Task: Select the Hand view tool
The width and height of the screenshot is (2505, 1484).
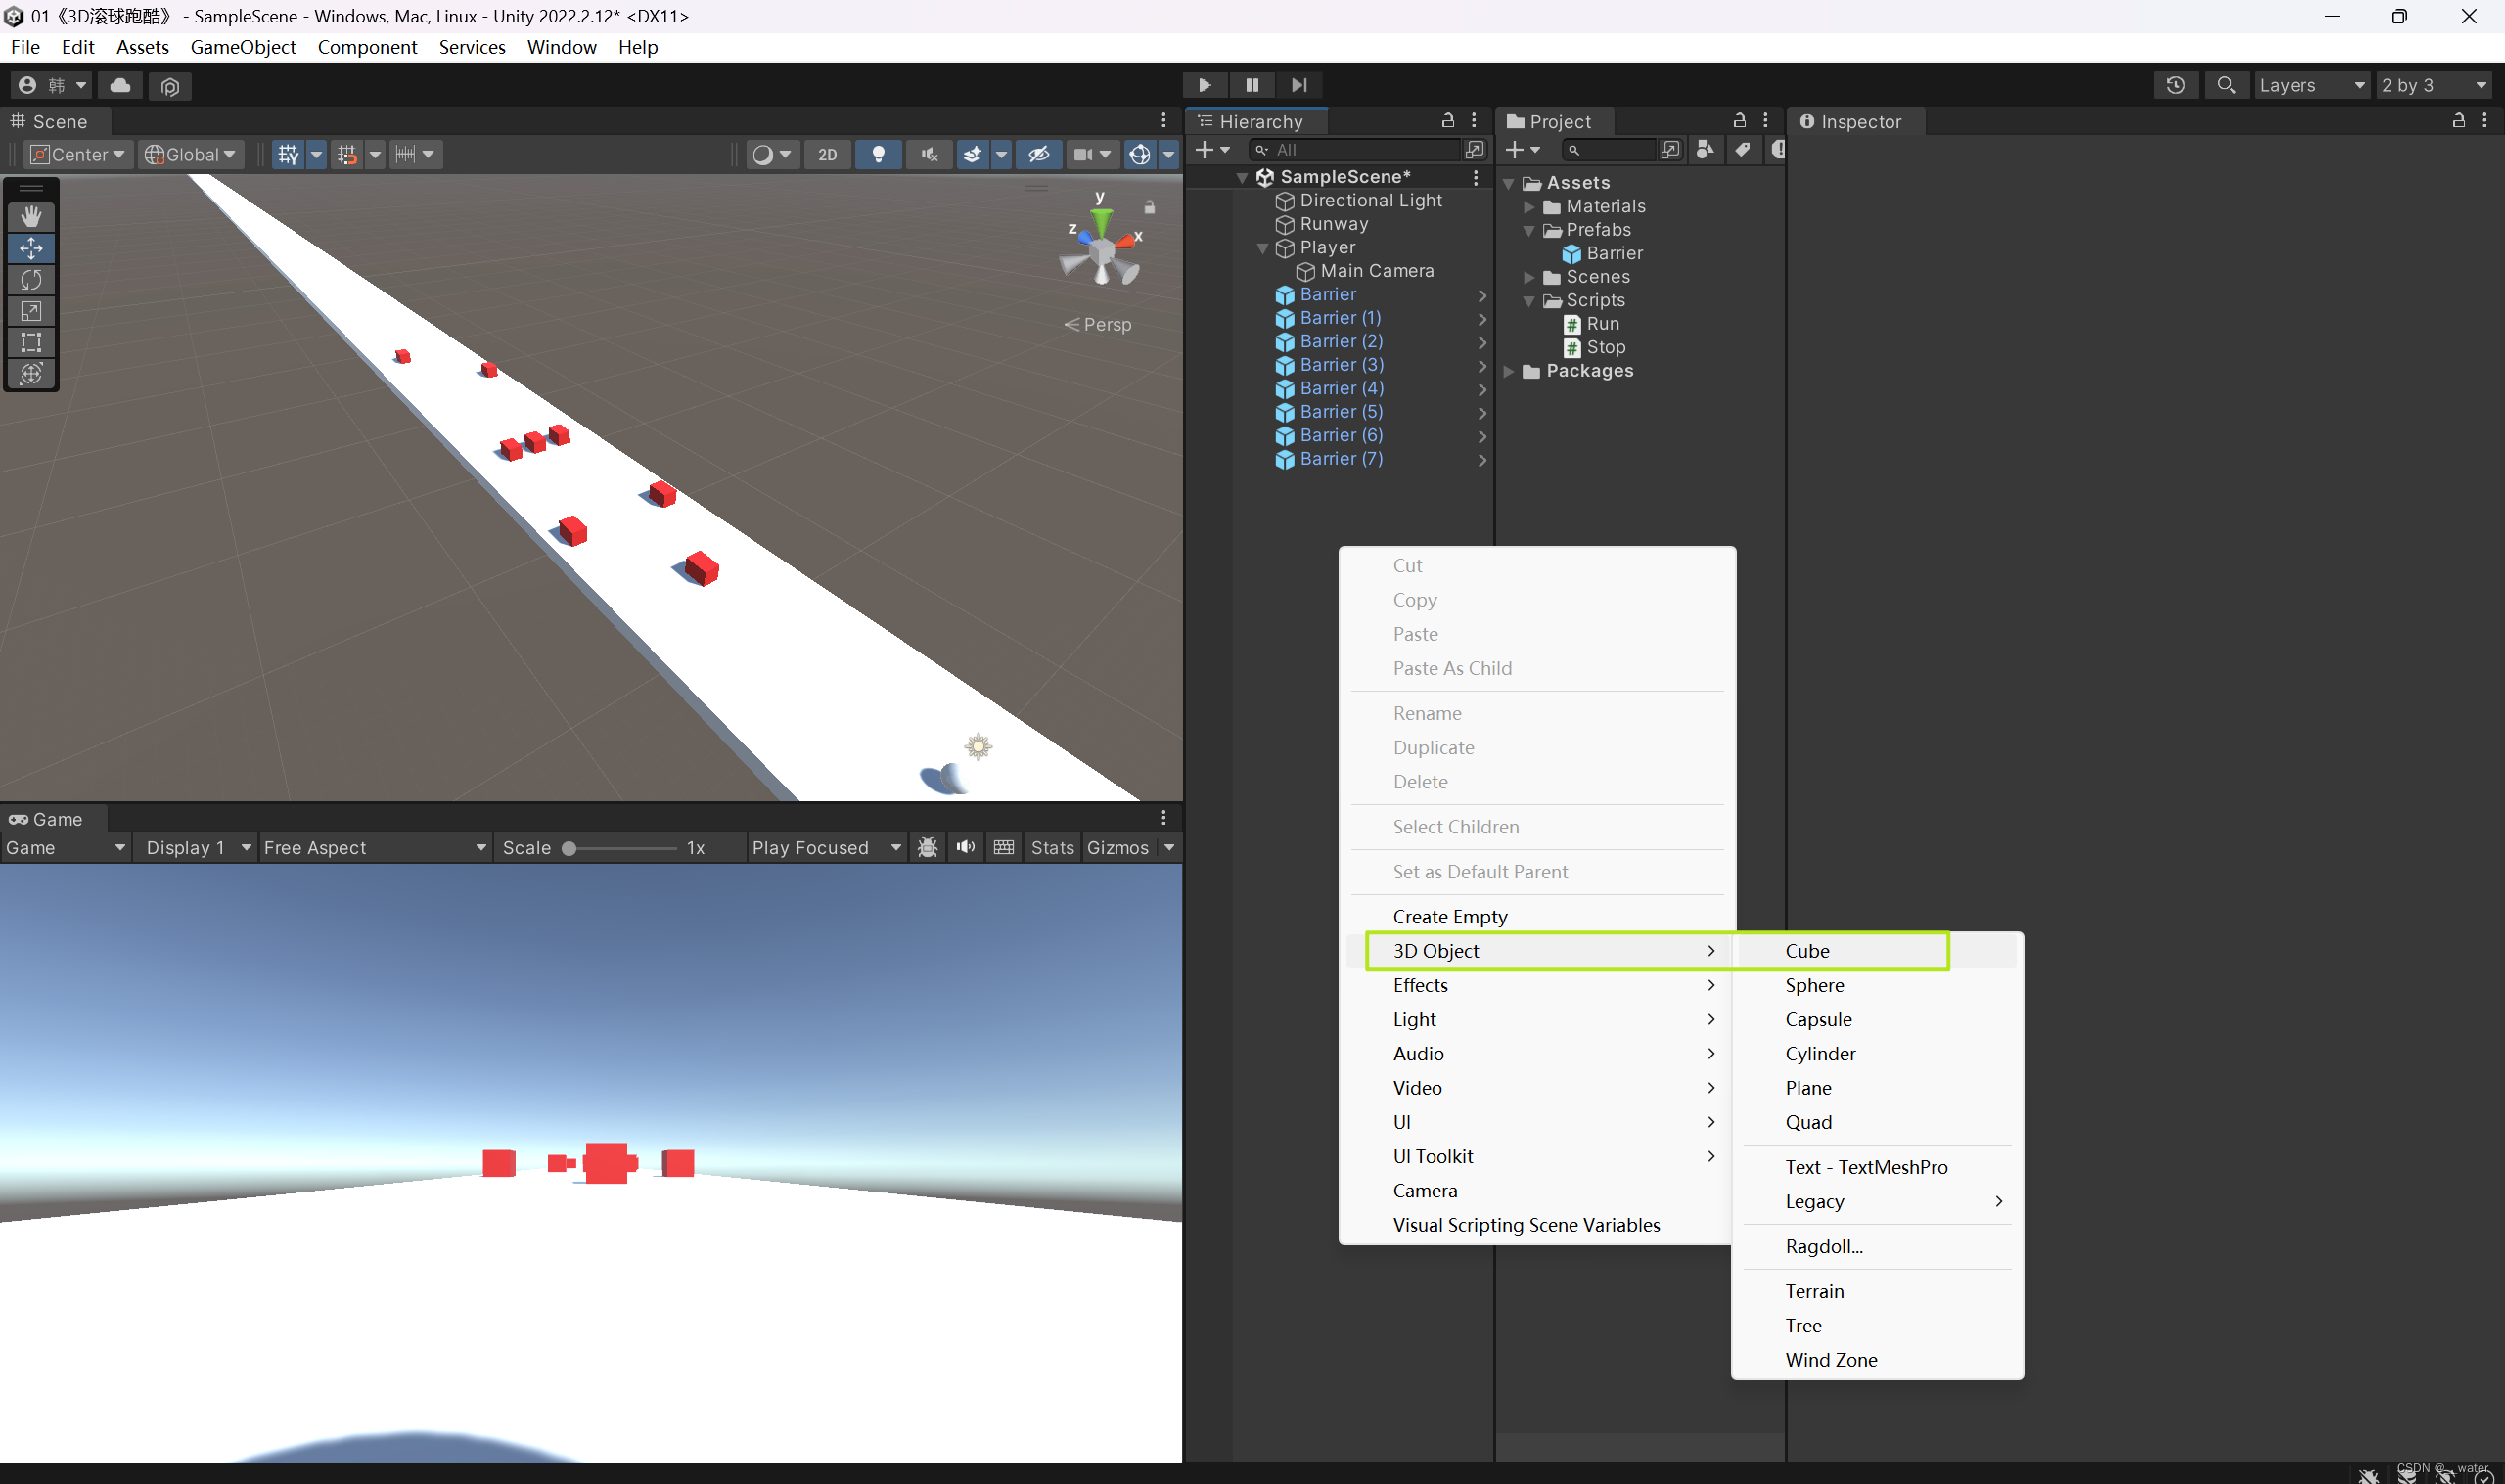Action: pos(31,216)
